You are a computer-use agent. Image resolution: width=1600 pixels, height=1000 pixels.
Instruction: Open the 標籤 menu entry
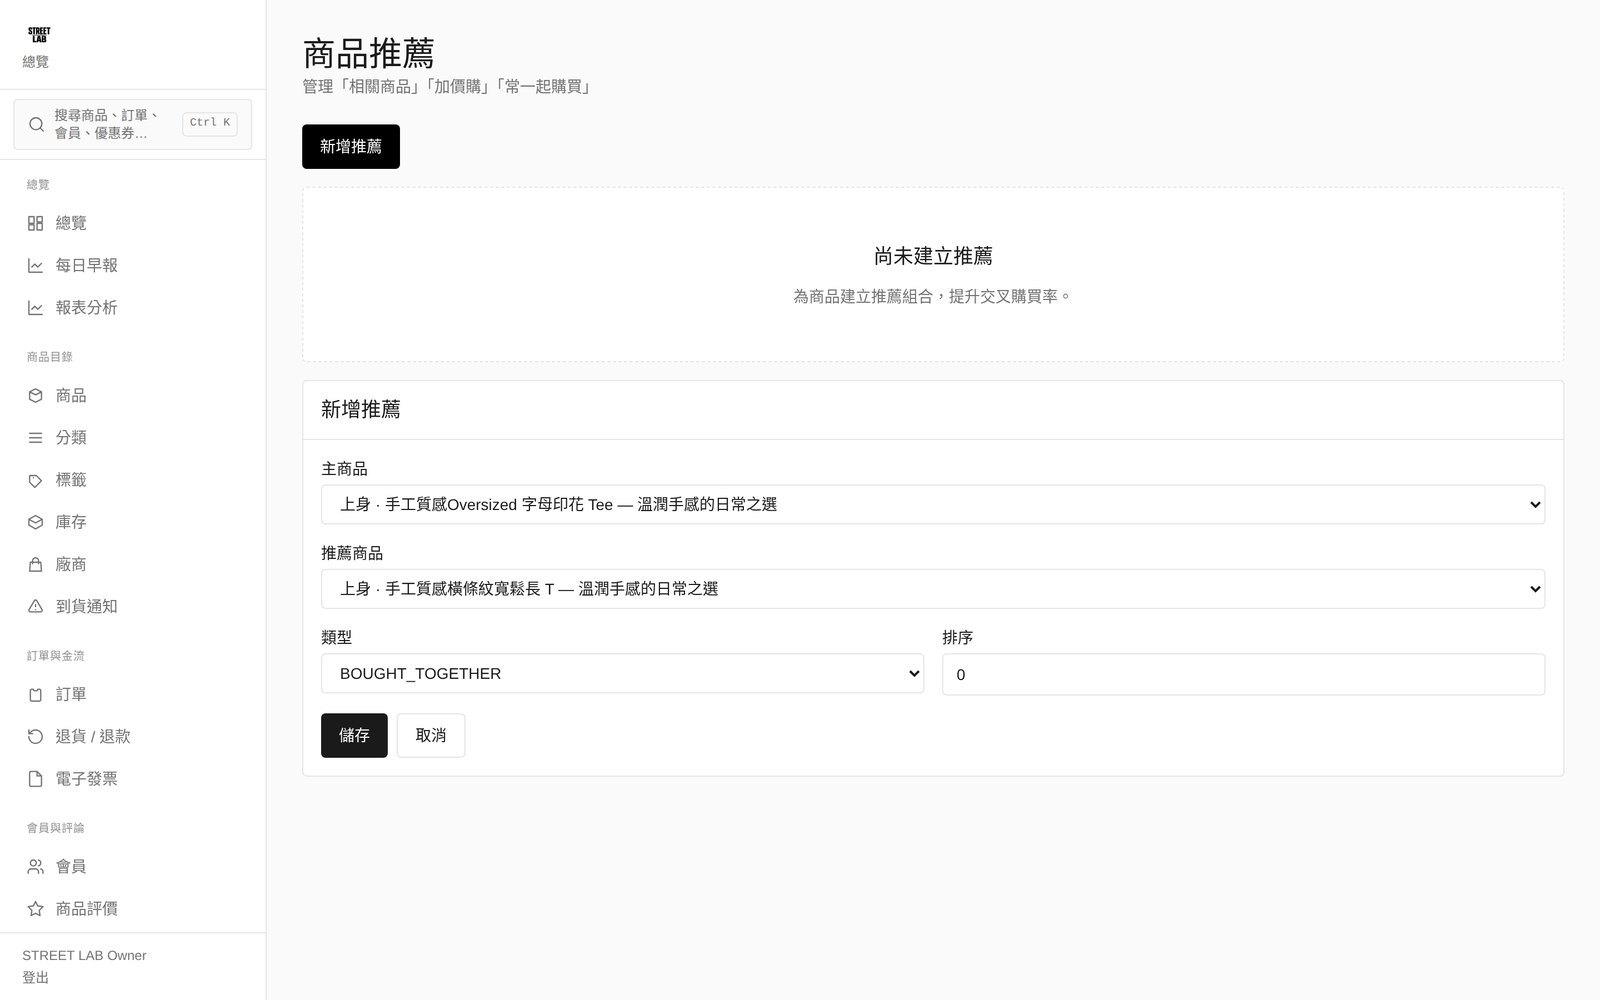click(x=133, y=480)
